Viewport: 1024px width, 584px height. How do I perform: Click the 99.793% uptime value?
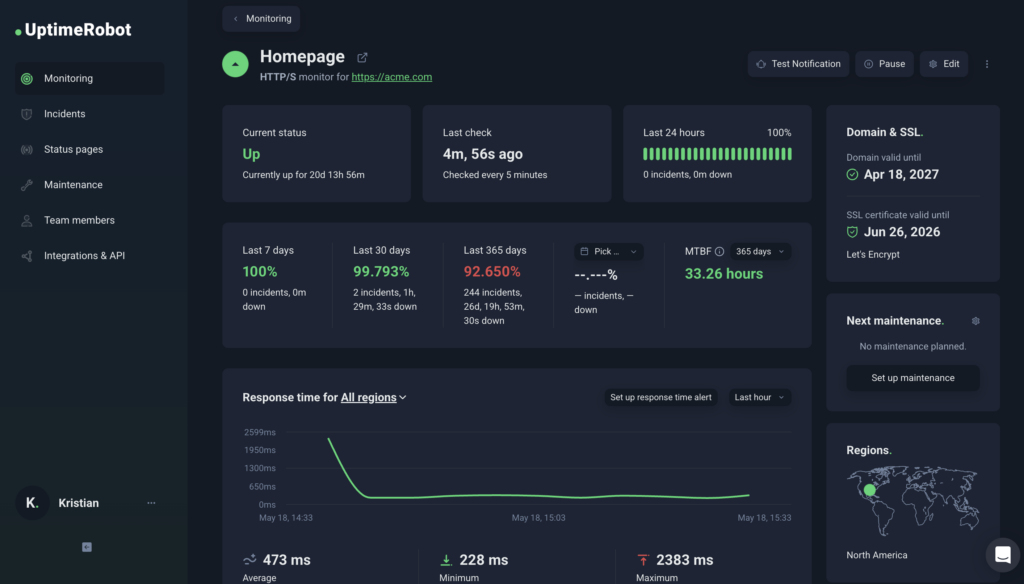[381, 272]
